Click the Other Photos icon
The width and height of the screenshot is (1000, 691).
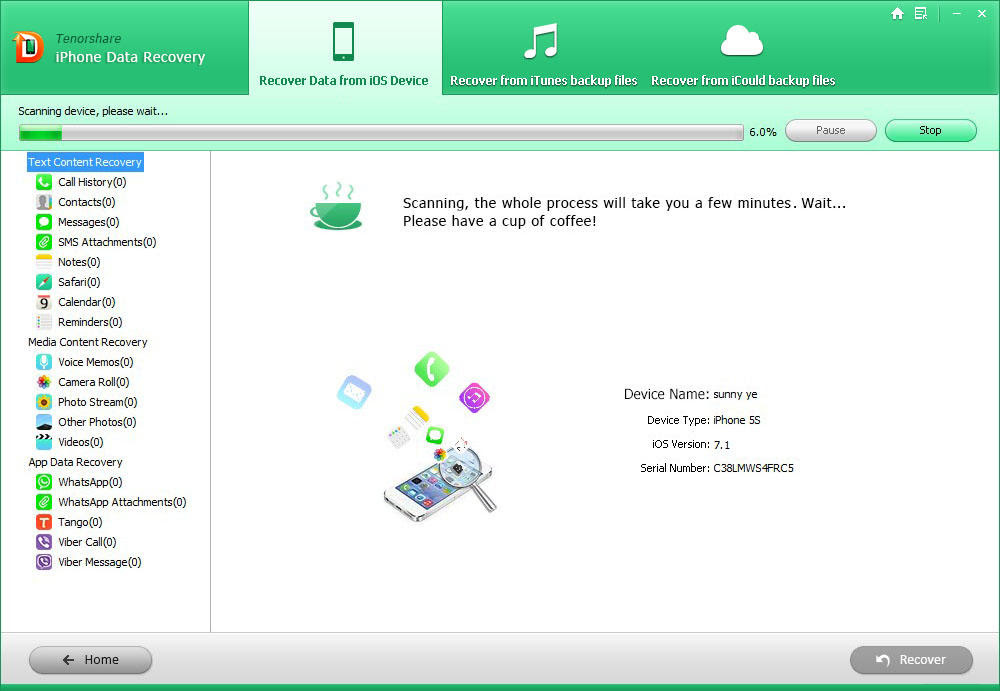coord(43,422)
